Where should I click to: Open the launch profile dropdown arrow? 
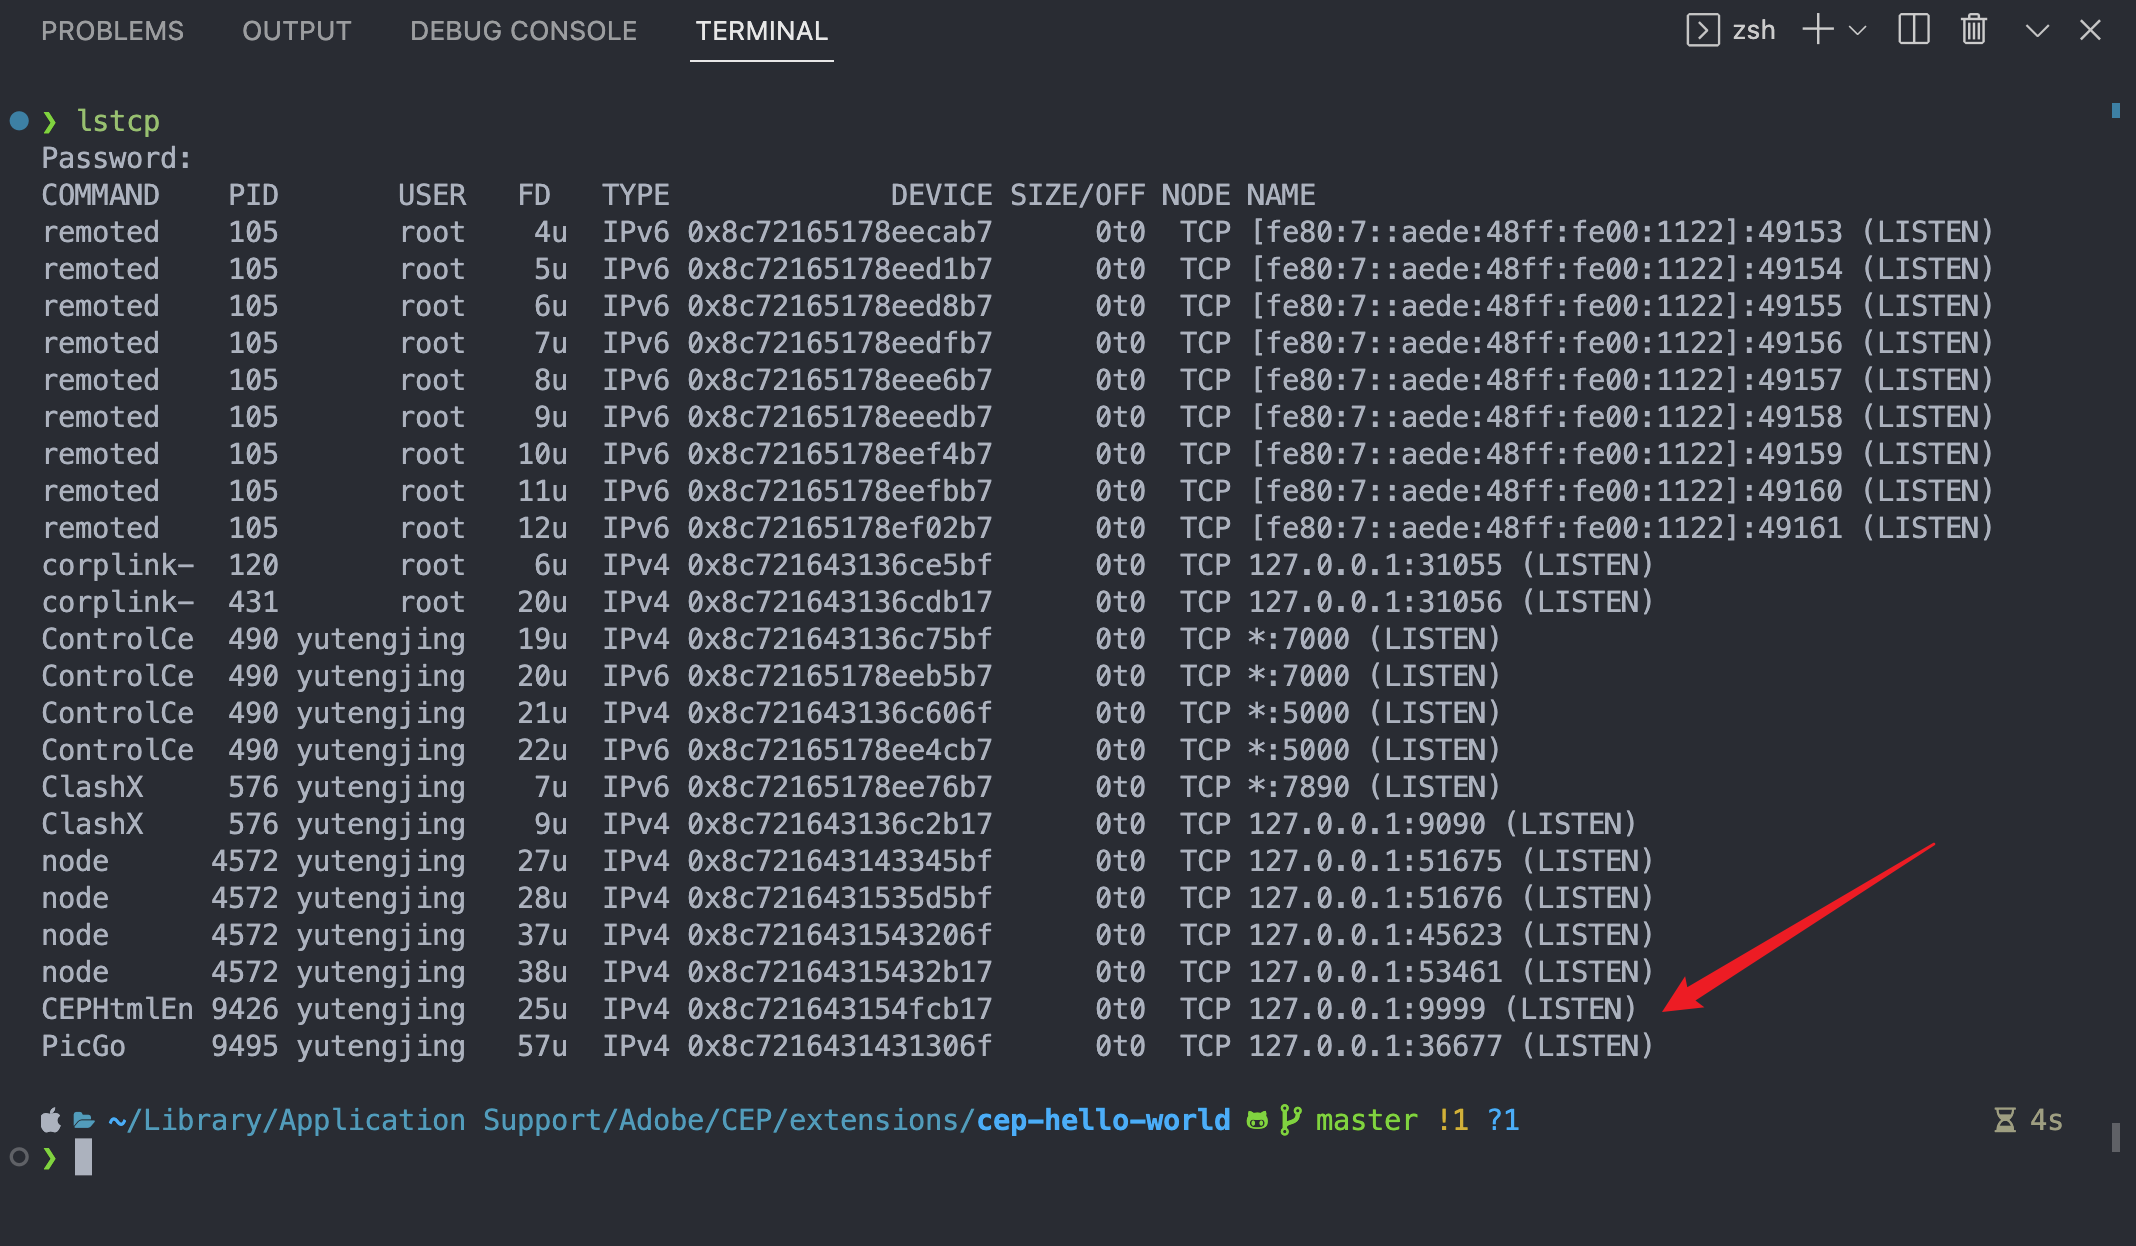pos(1858,31)
